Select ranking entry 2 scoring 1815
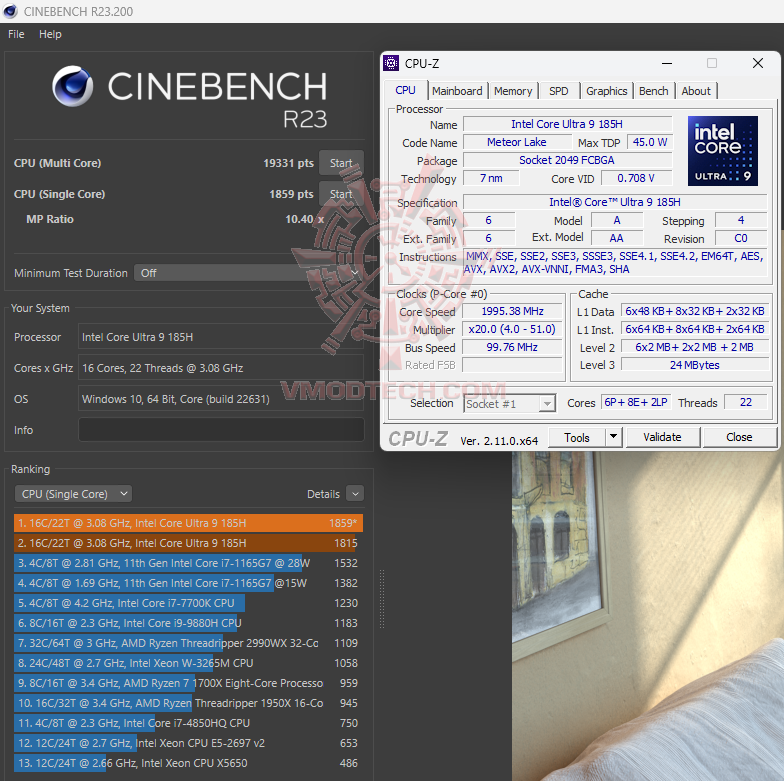 188,543
